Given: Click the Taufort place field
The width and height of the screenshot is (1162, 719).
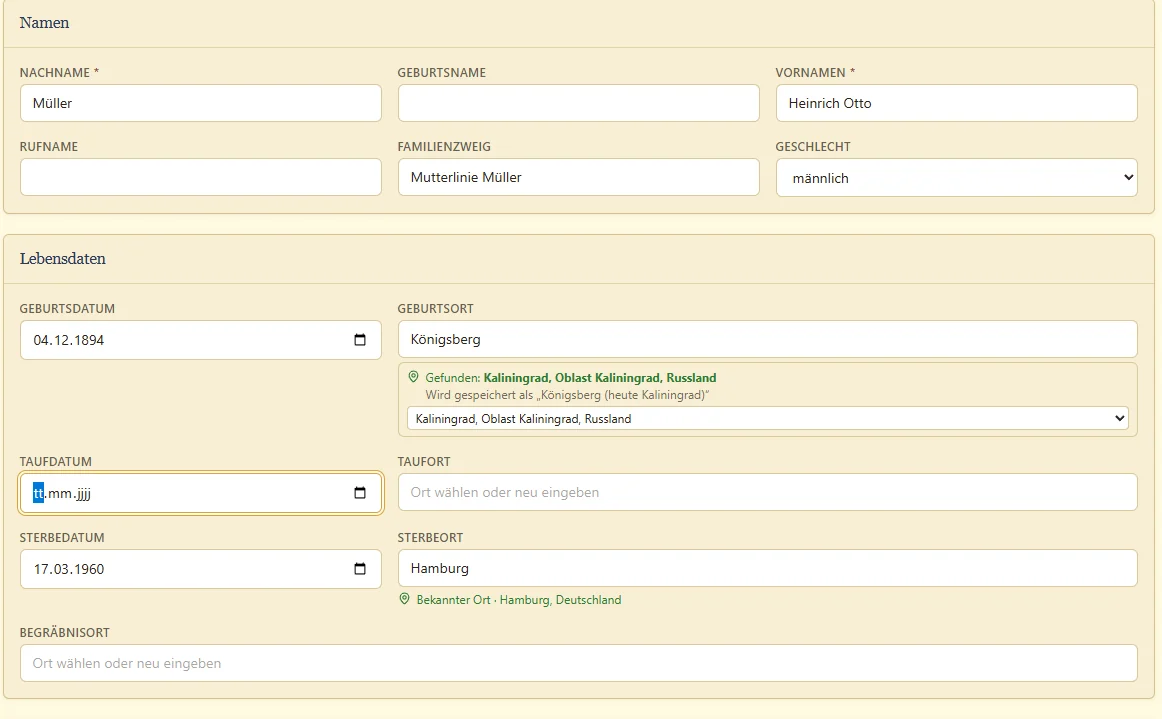Looking at the screenshot, I should coord(767,492).
